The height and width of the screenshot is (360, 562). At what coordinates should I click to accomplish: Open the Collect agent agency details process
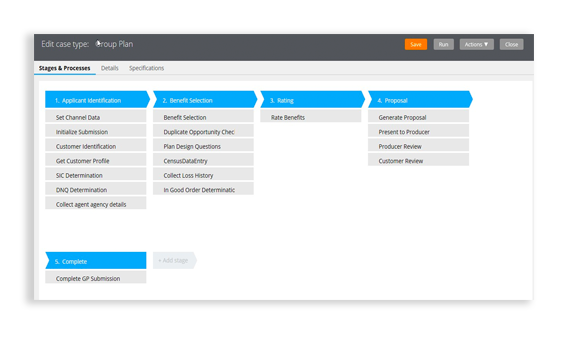click(x=96, y=203)
